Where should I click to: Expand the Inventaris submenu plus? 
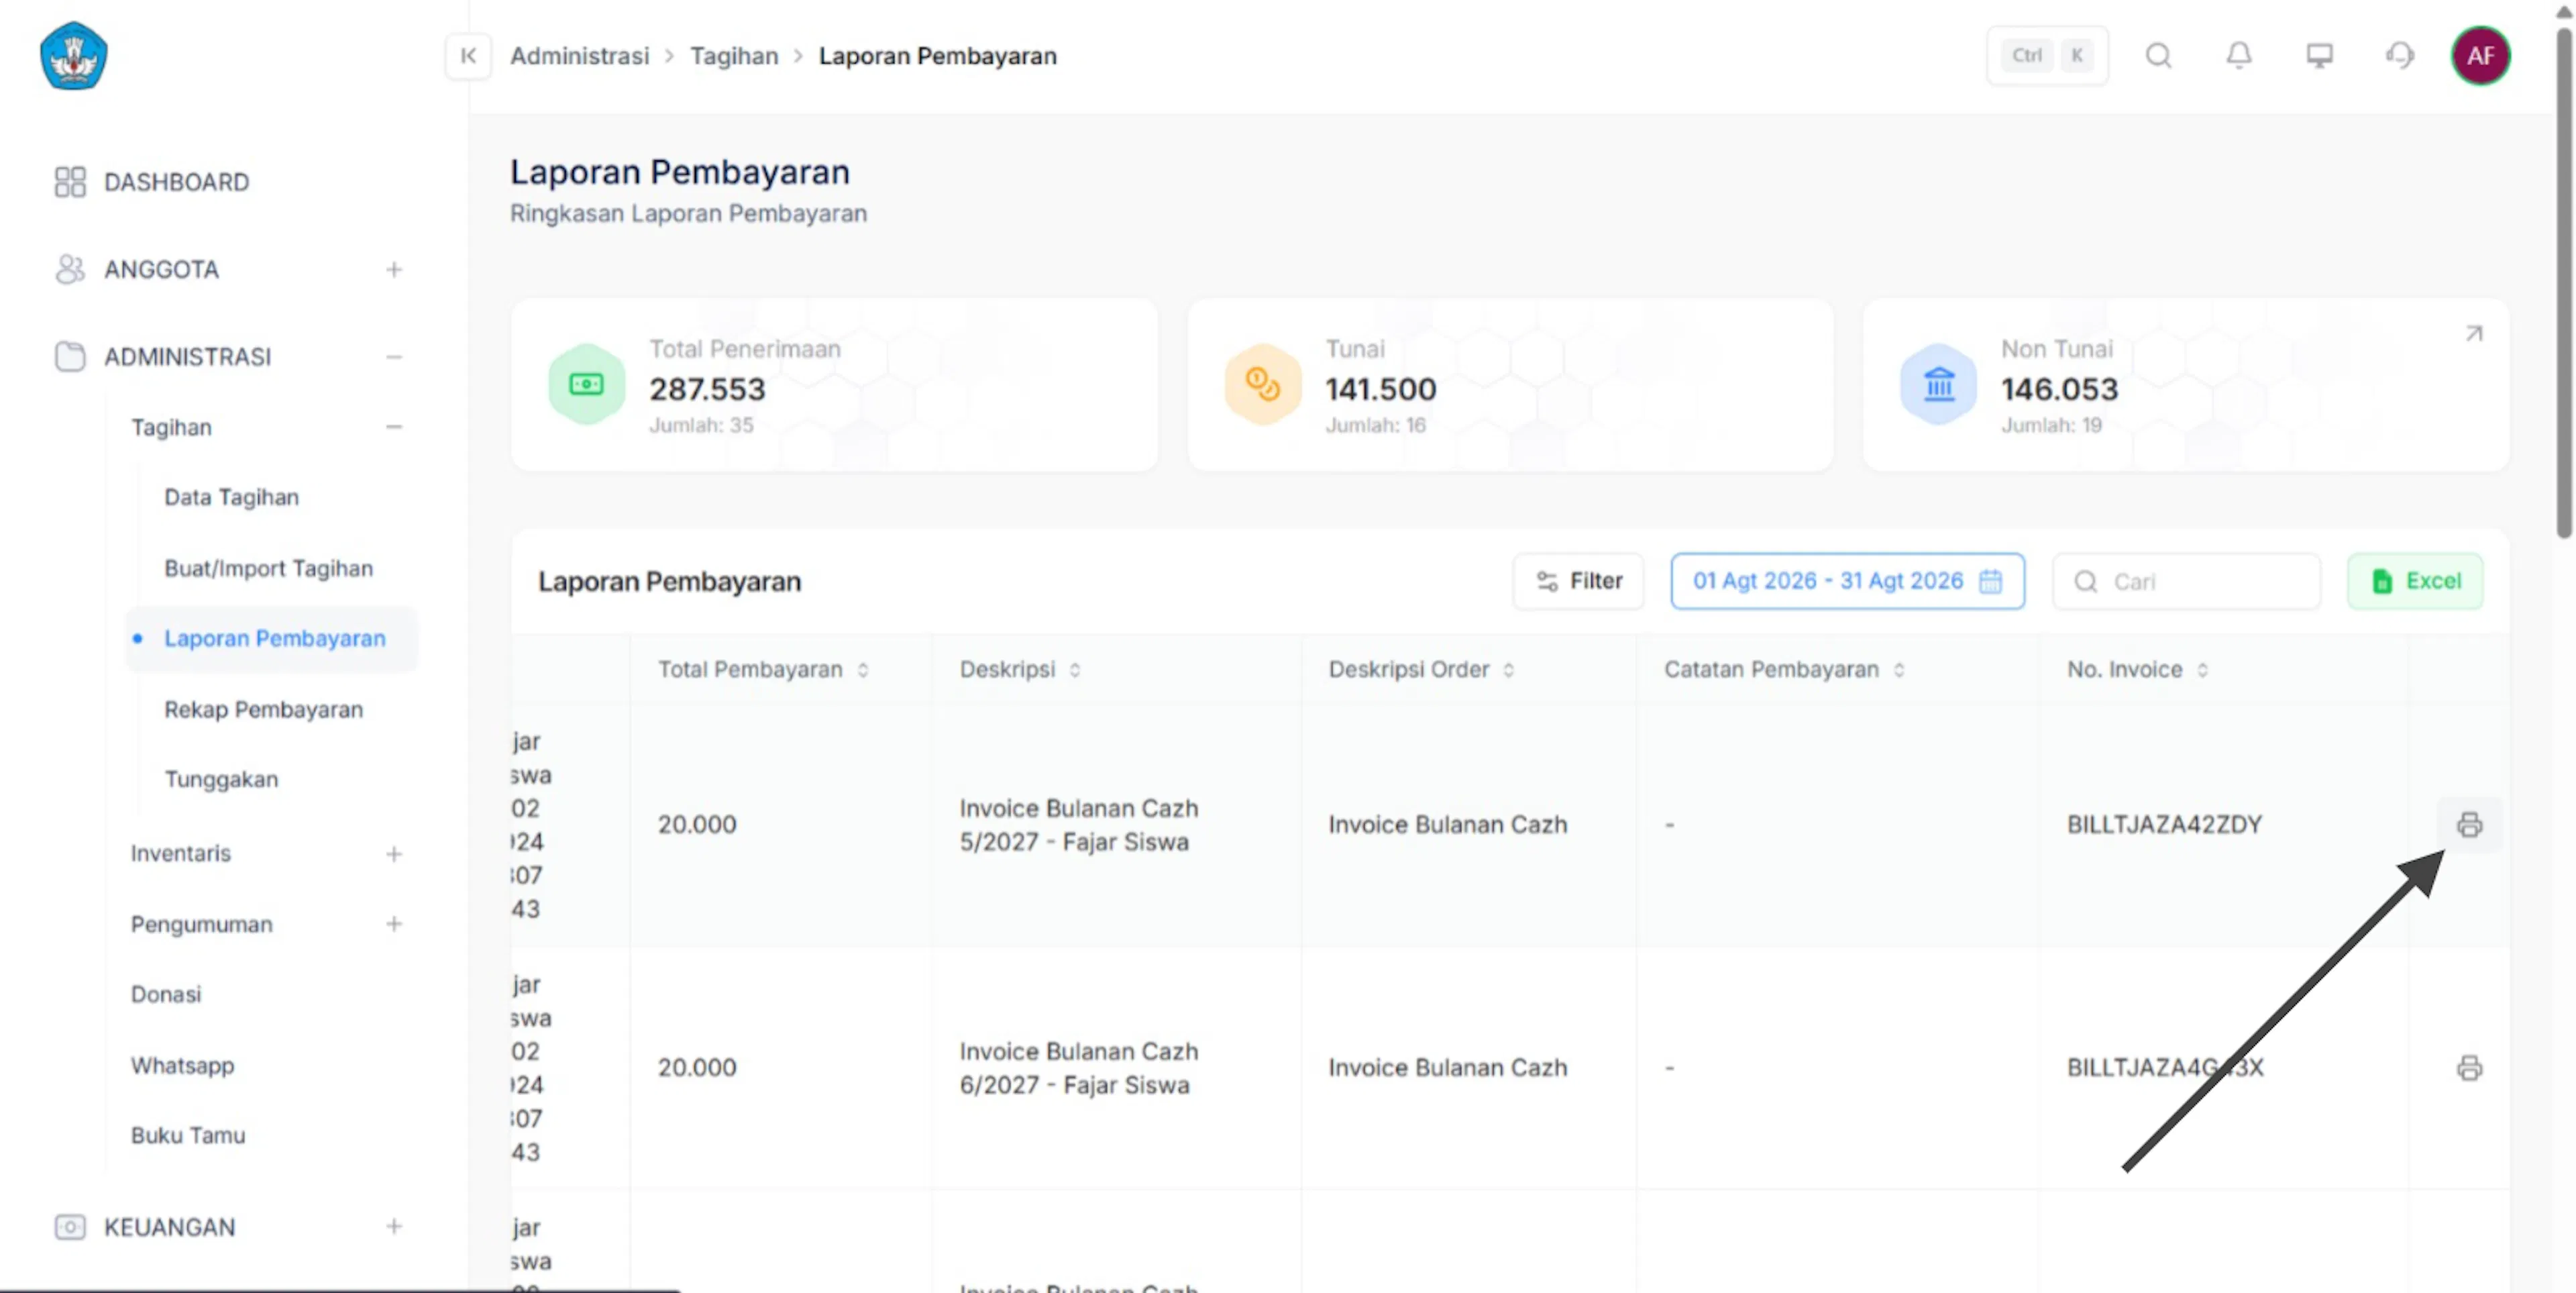[394, 854]
